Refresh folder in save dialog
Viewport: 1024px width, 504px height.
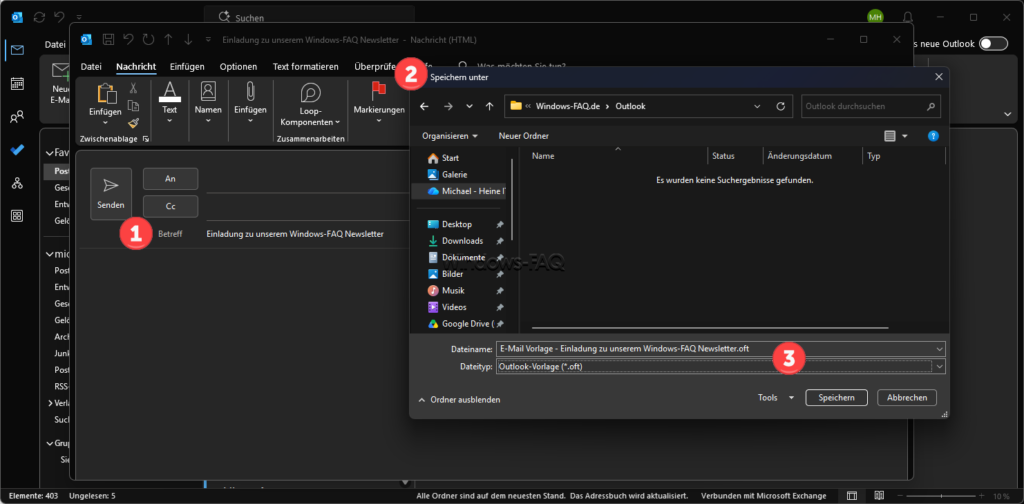click(780, 106)
